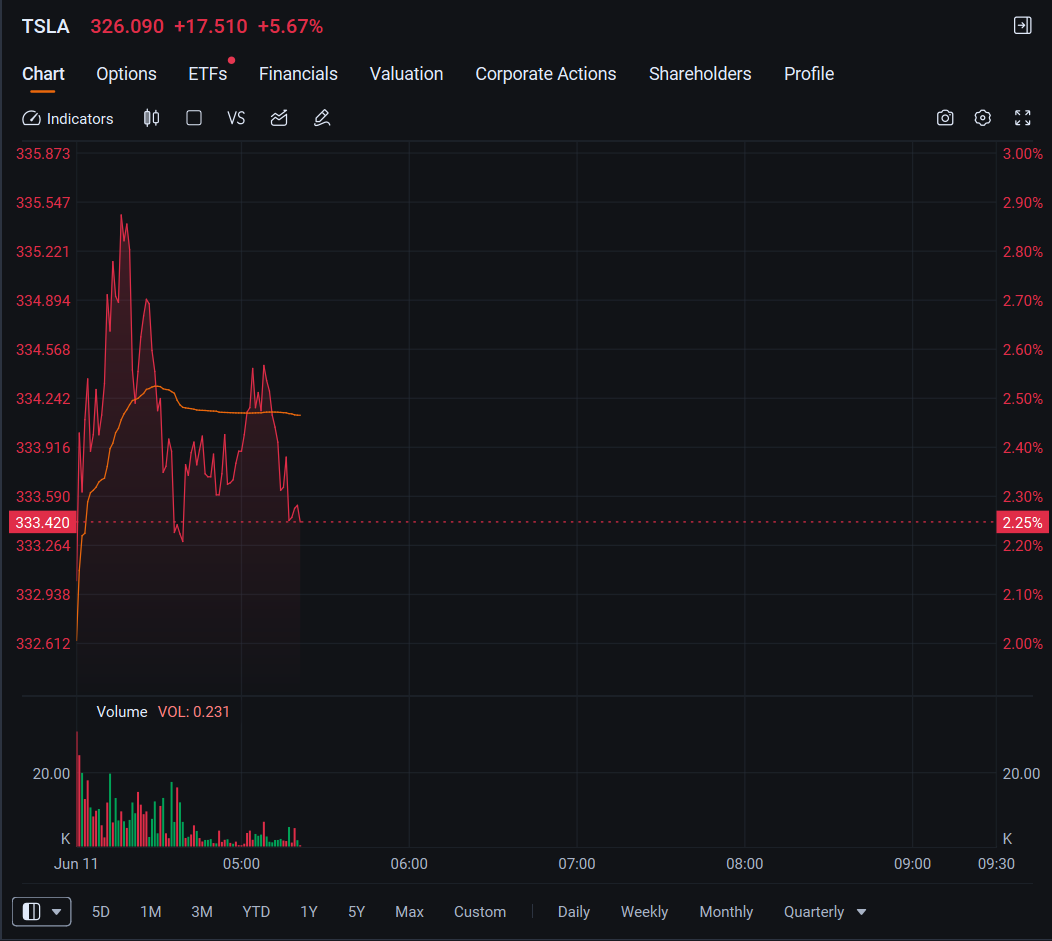The image size is (1052, 941).
Task: Select the Max time range
Action: [409, 912]
